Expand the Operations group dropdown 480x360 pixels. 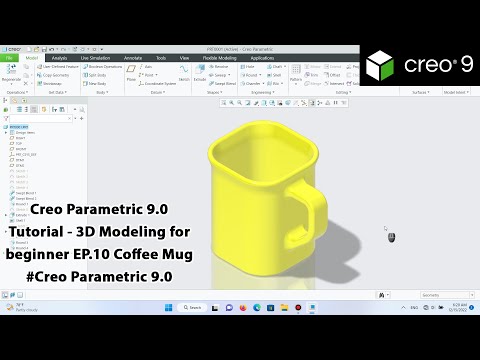[x=17, y=92]
